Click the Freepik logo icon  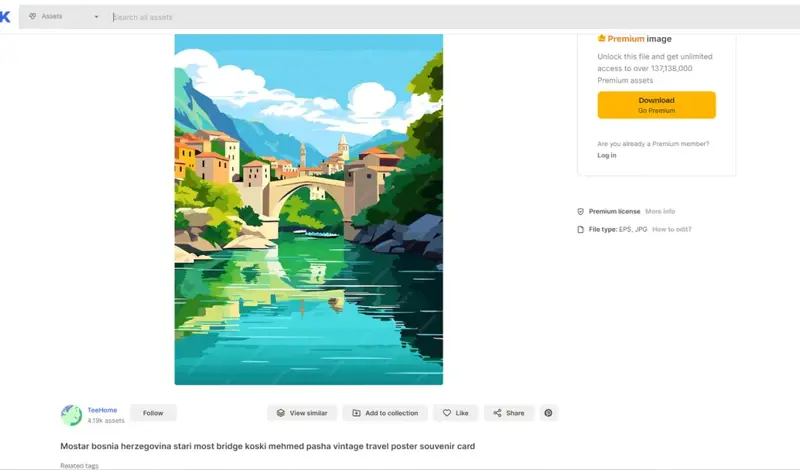coord(5,17)
